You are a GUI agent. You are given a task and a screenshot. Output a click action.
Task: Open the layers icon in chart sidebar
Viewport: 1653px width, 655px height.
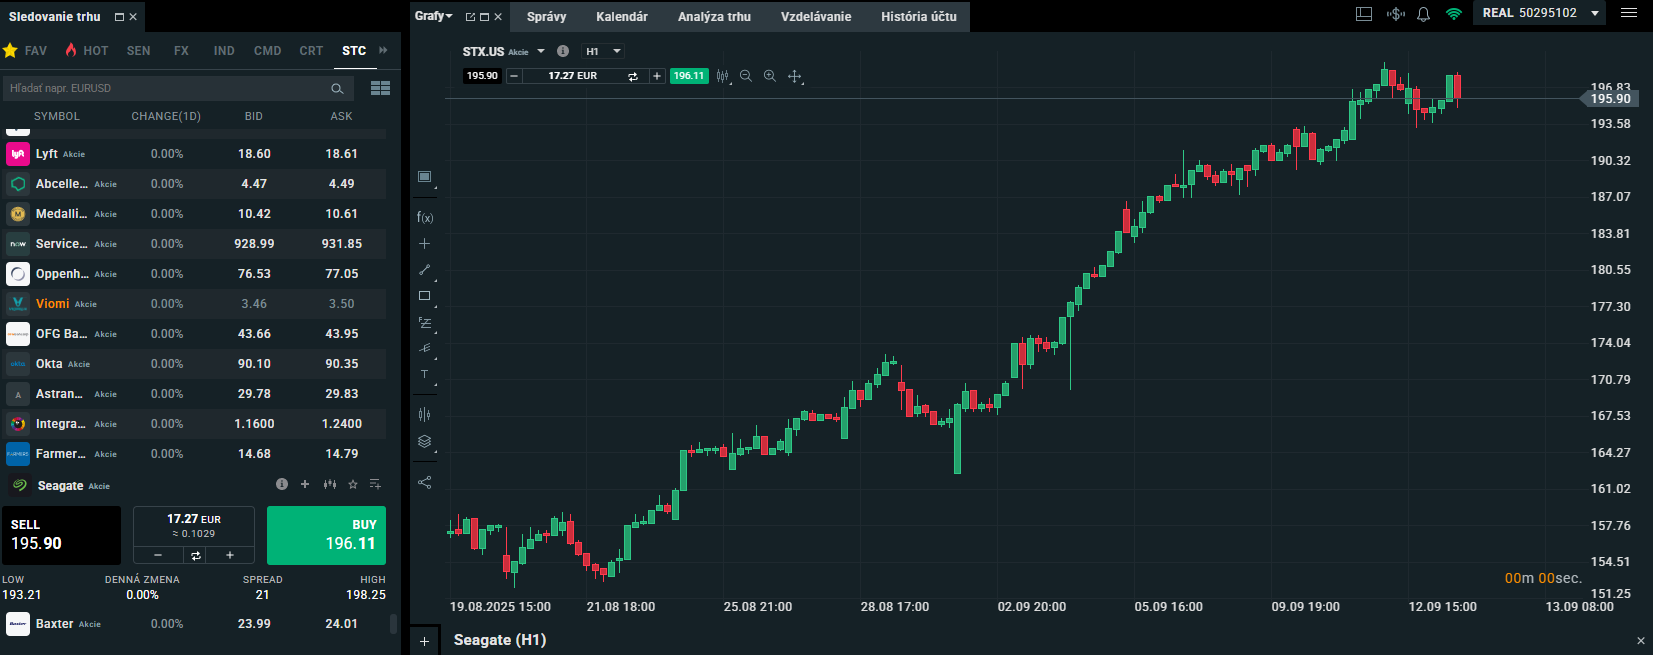pyautogui.click(x=425, y=441)
